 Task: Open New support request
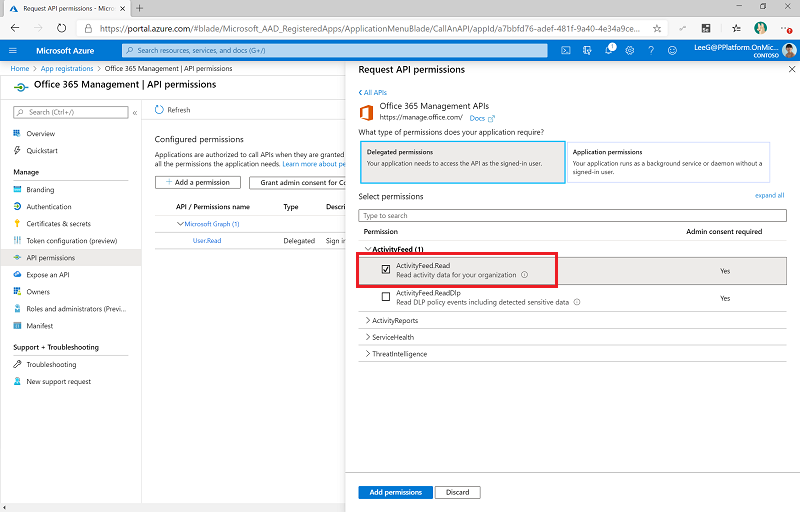pos(58,381)
